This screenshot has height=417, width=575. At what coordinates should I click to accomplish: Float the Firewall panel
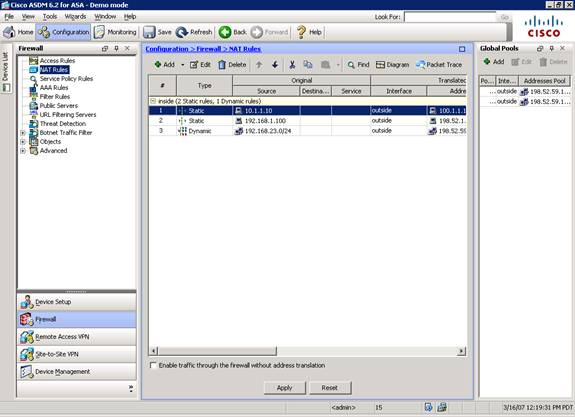tap(105, 48)
